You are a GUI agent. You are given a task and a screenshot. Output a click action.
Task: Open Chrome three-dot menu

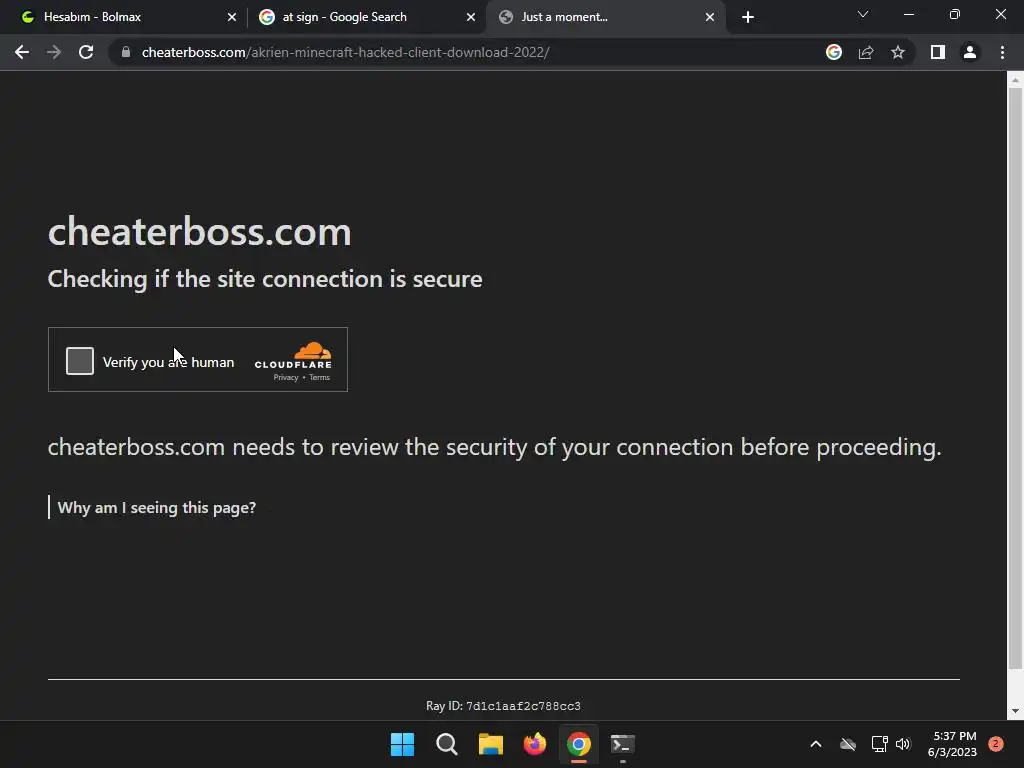pyautogui.click(x=1002, y=52)
